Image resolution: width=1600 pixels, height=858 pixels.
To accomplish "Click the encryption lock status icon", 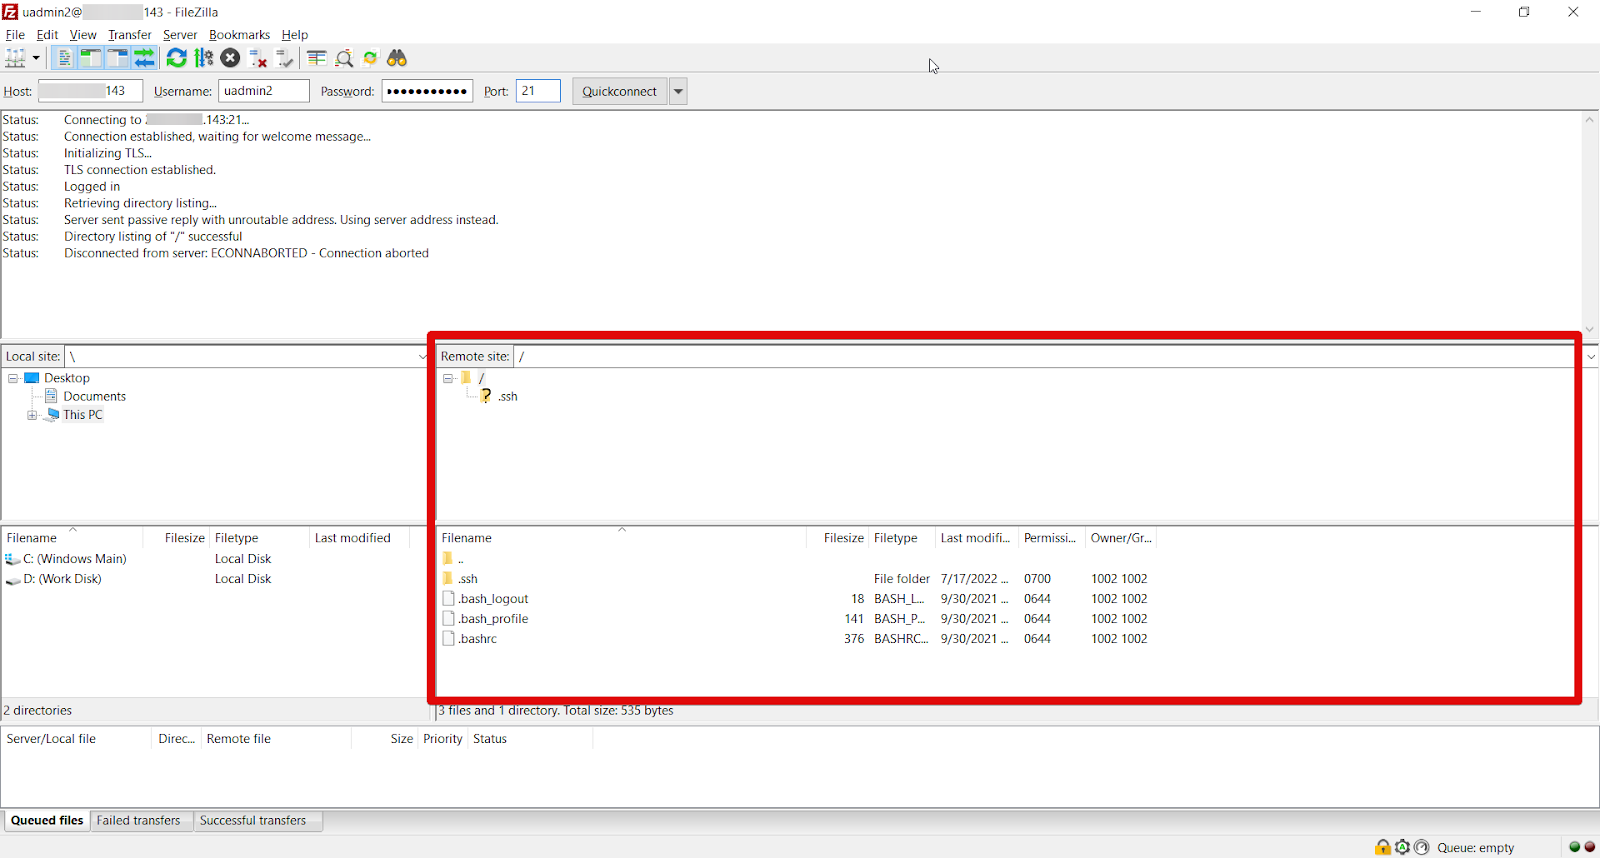I will coord(1383,847).
